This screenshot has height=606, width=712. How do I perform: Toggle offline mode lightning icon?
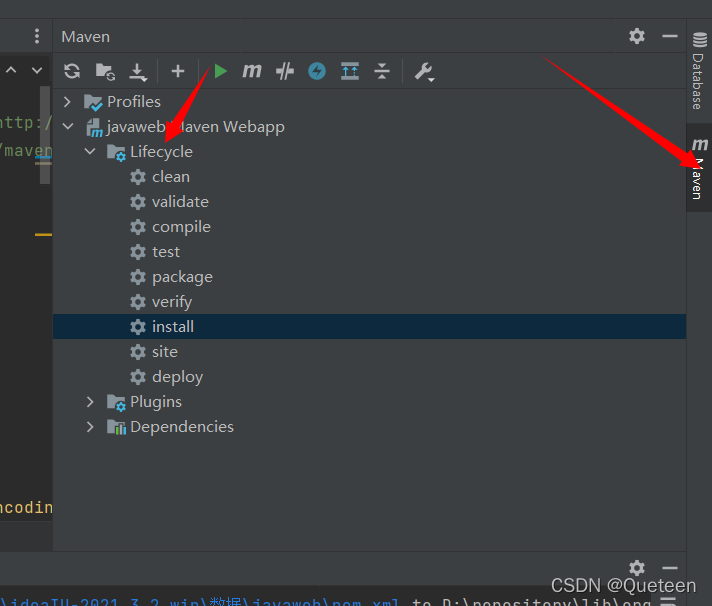[x=317, y=71]
